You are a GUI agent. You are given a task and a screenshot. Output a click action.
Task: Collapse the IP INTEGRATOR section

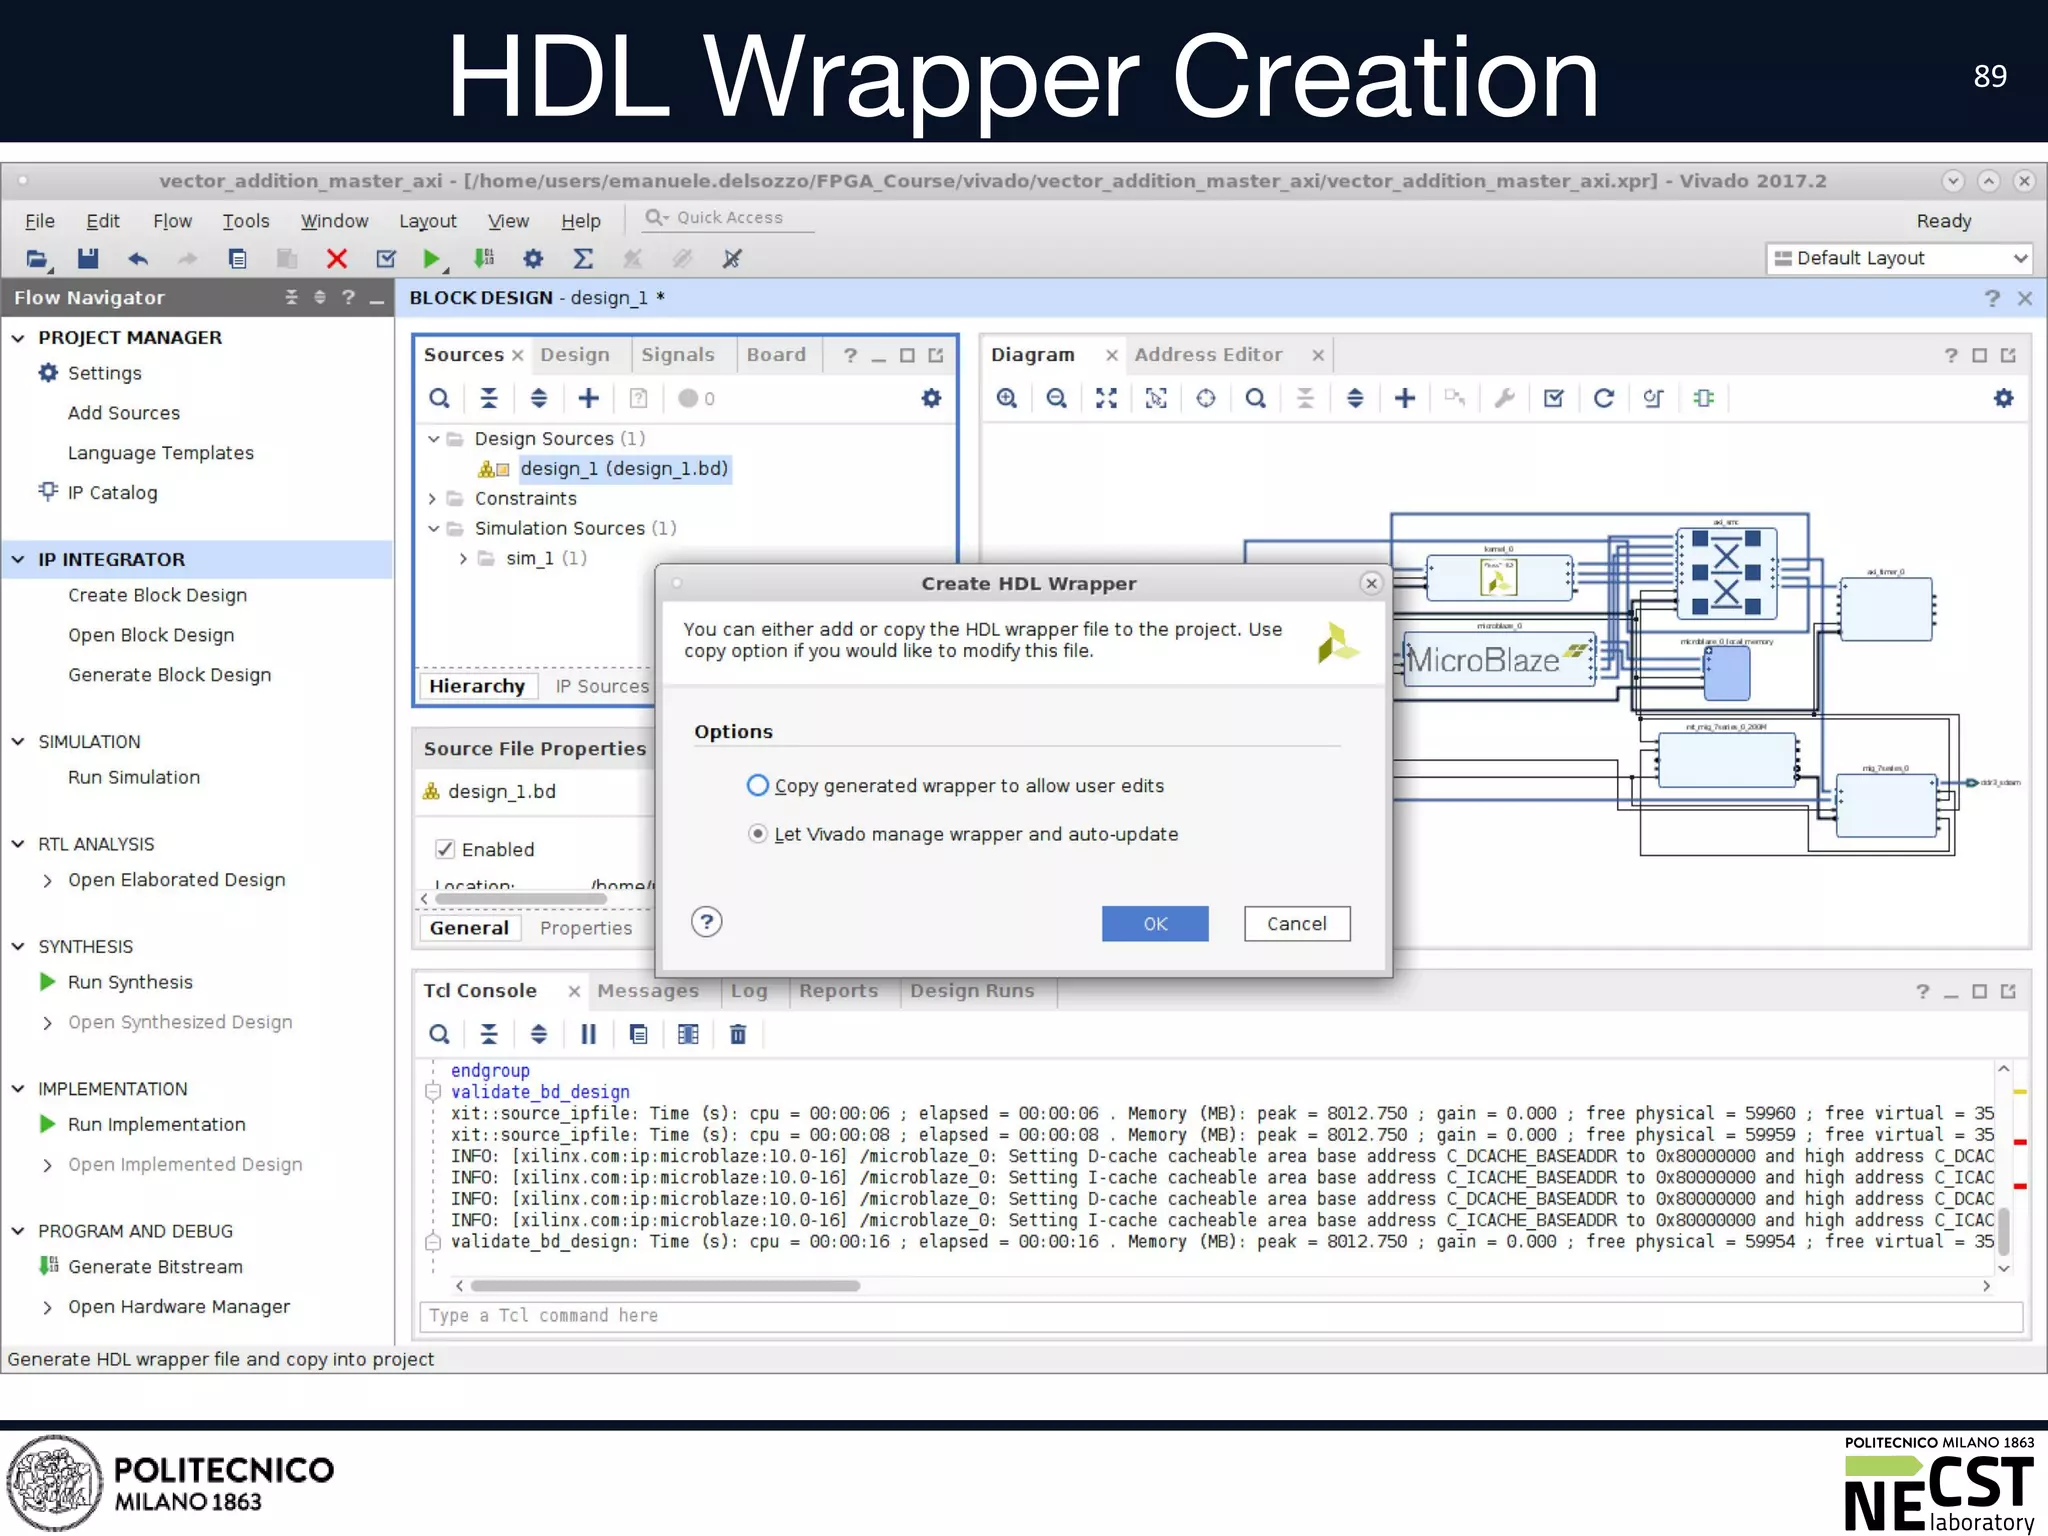tap(18, 559)
